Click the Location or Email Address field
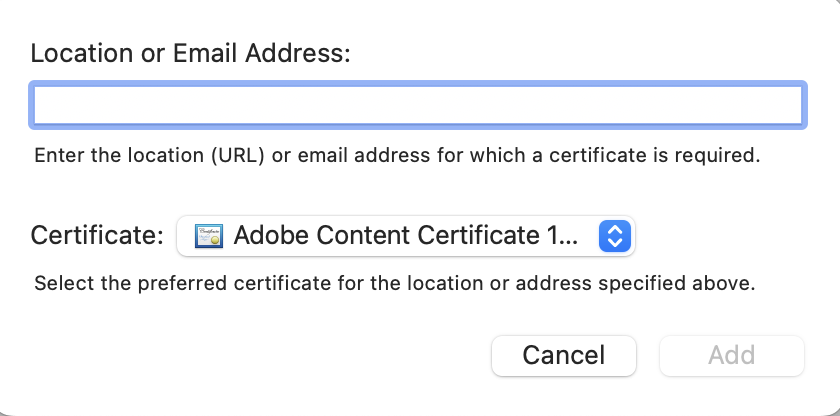This screenshot has height=416, width=840. coord(418,105)
